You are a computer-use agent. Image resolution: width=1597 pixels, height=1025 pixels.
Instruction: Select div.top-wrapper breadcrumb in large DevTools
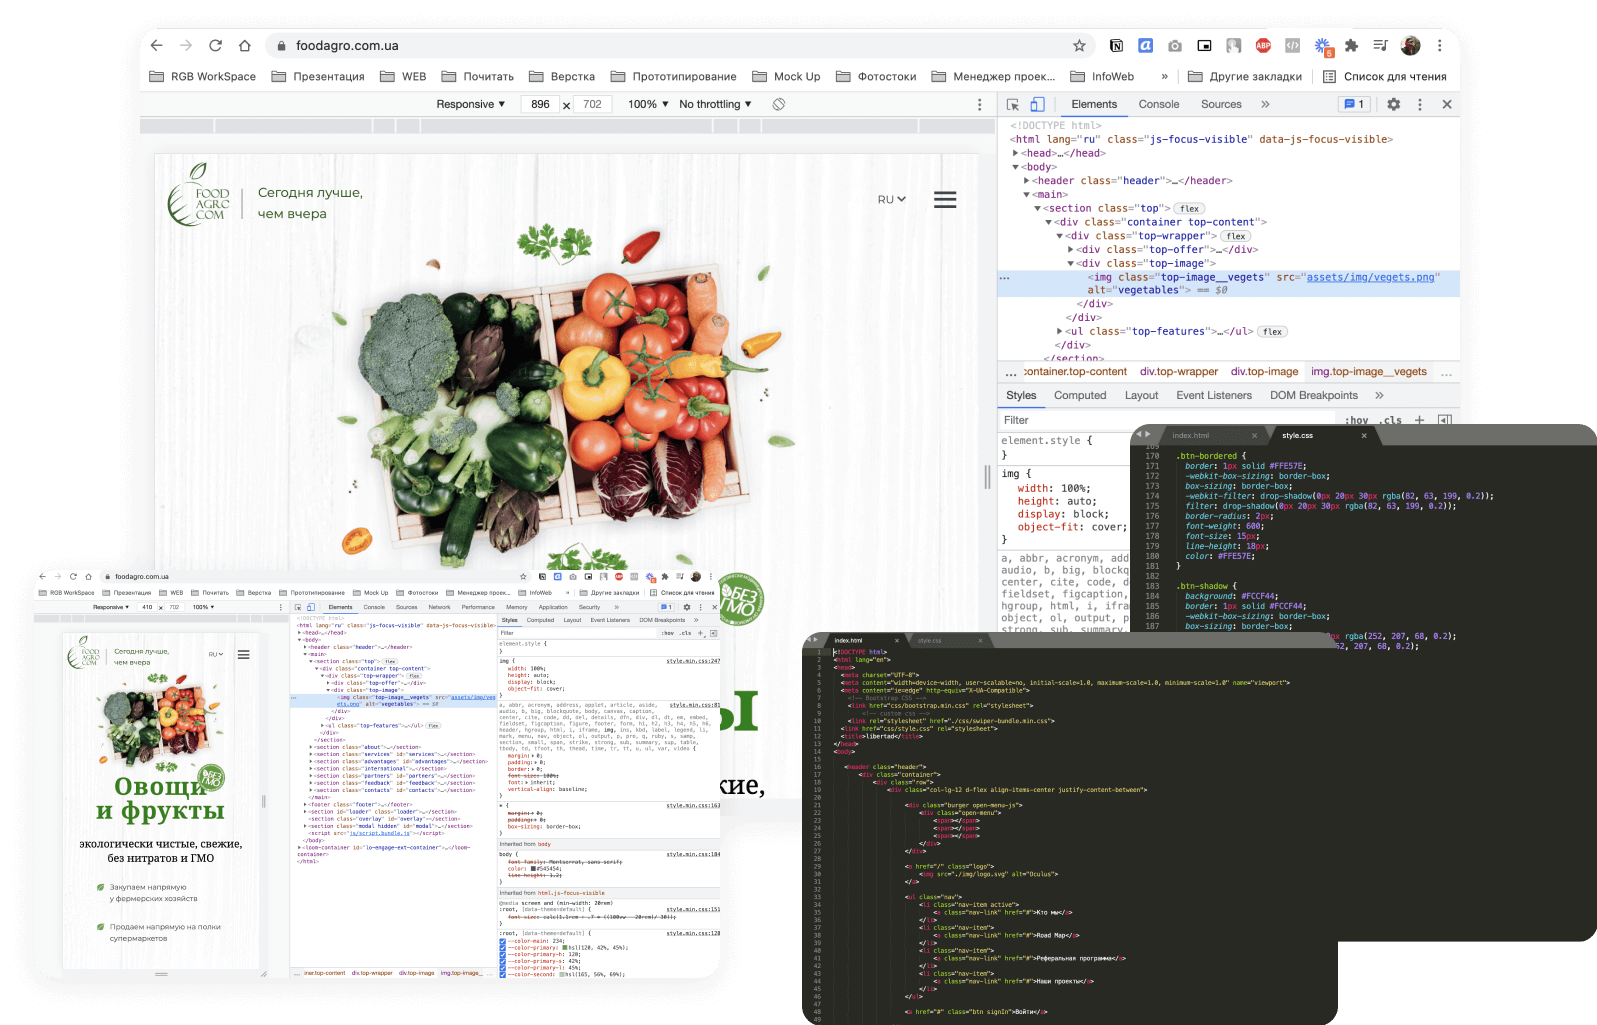coord(1179,372)
